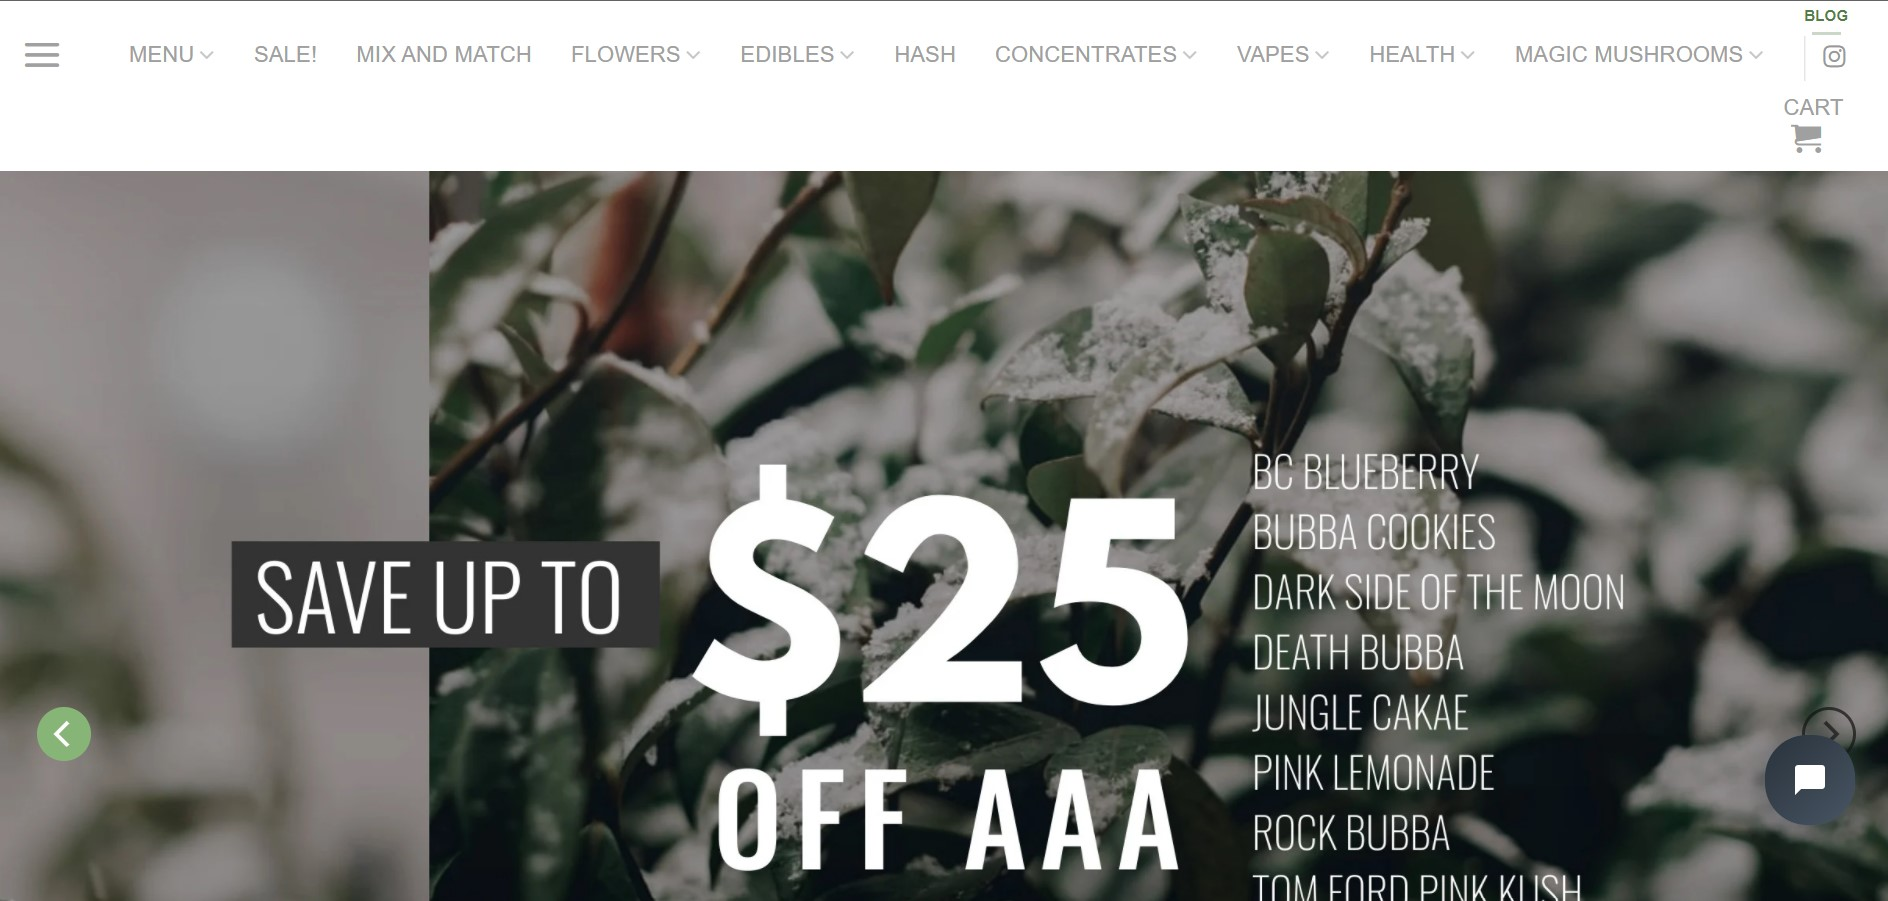Expand the FLOWERS dropdown
The width and height of the screenshot is (1888, 901).
point(635,54)
